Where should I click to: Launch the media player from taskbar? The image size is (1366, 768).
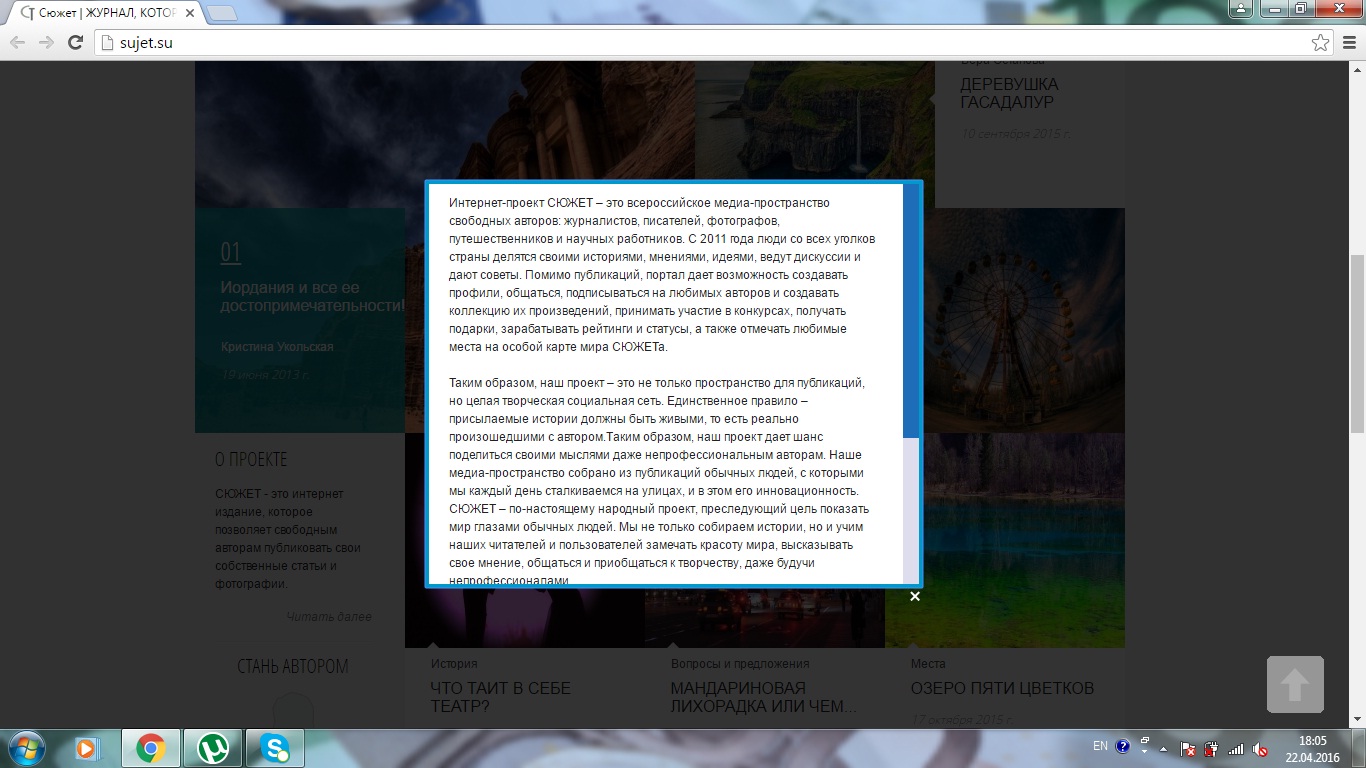(87, 747)
